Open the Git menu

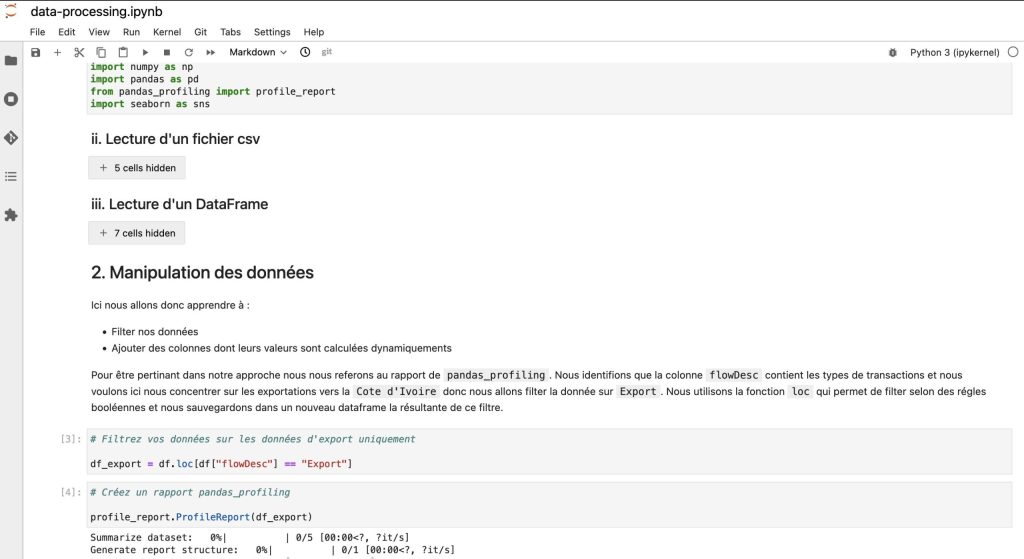(x=200, y=32)
